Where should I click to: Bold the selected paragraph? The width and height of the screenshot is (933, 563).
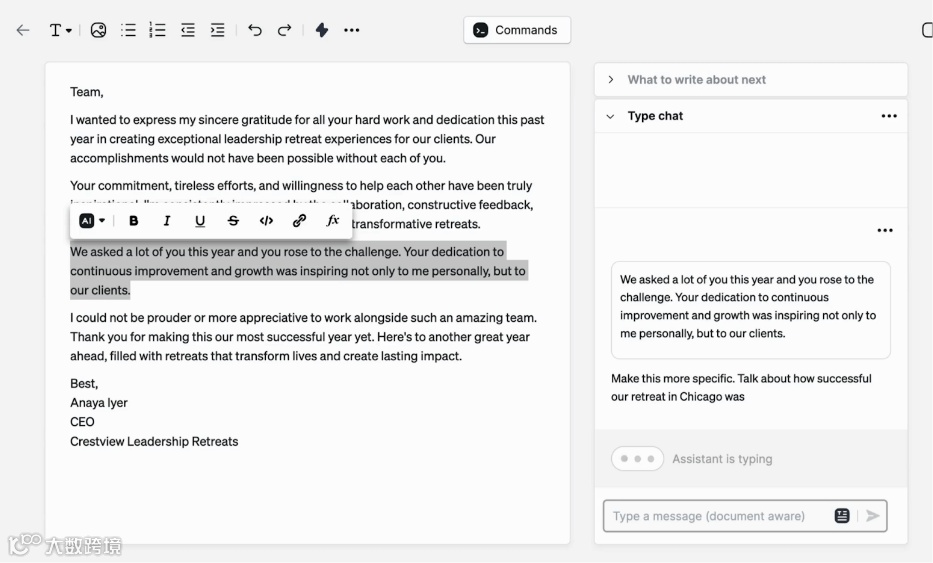(133, 221)
